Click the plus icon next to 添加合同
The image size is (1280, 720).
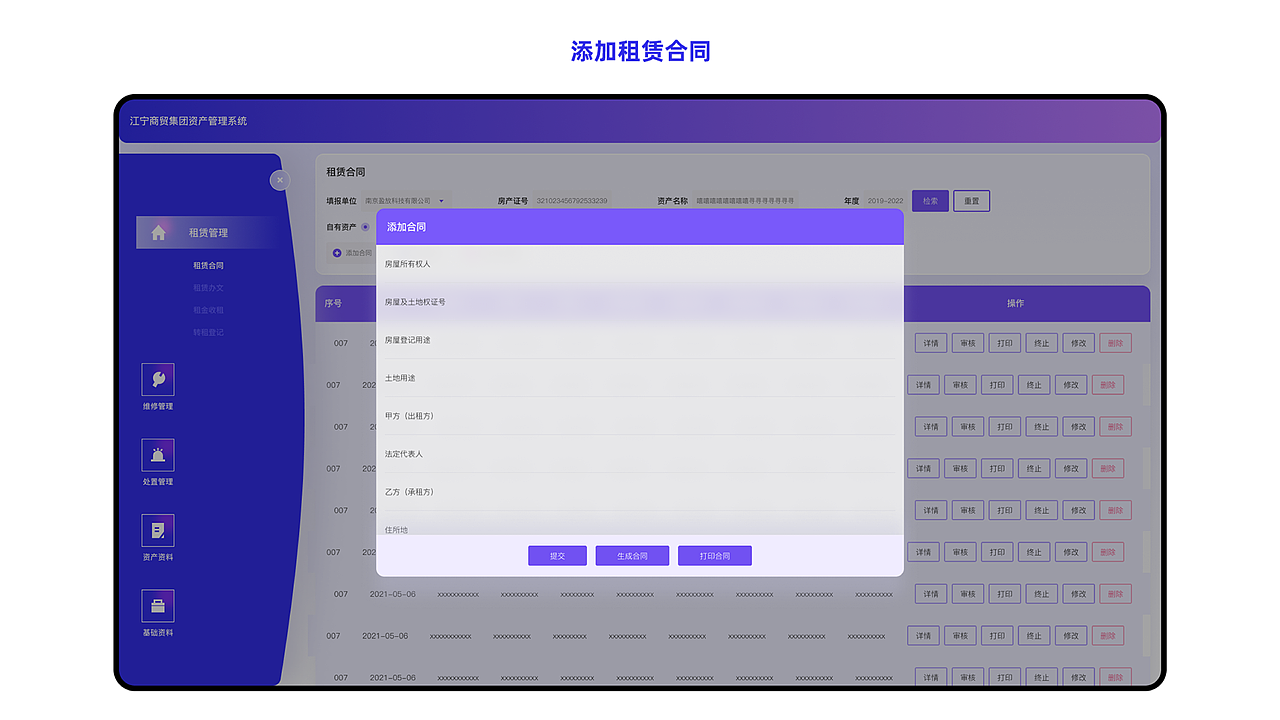click(x=337, y=253)
